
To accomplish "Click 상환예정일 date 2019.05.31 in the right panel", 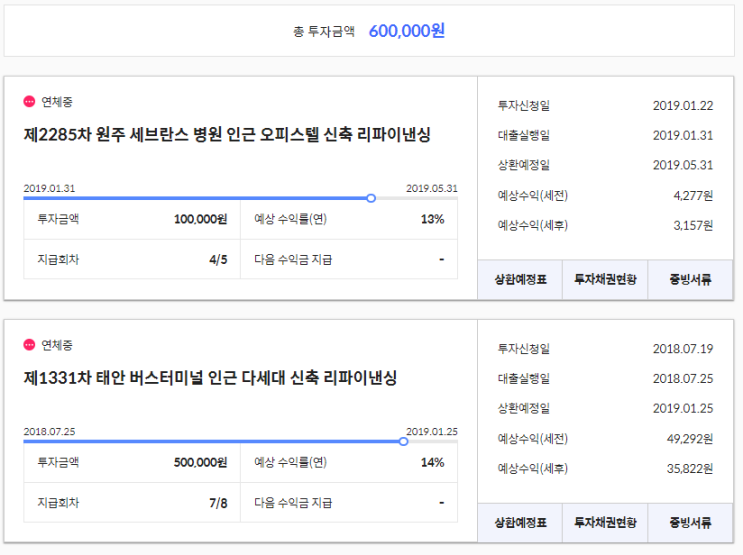I will [683, 165].
